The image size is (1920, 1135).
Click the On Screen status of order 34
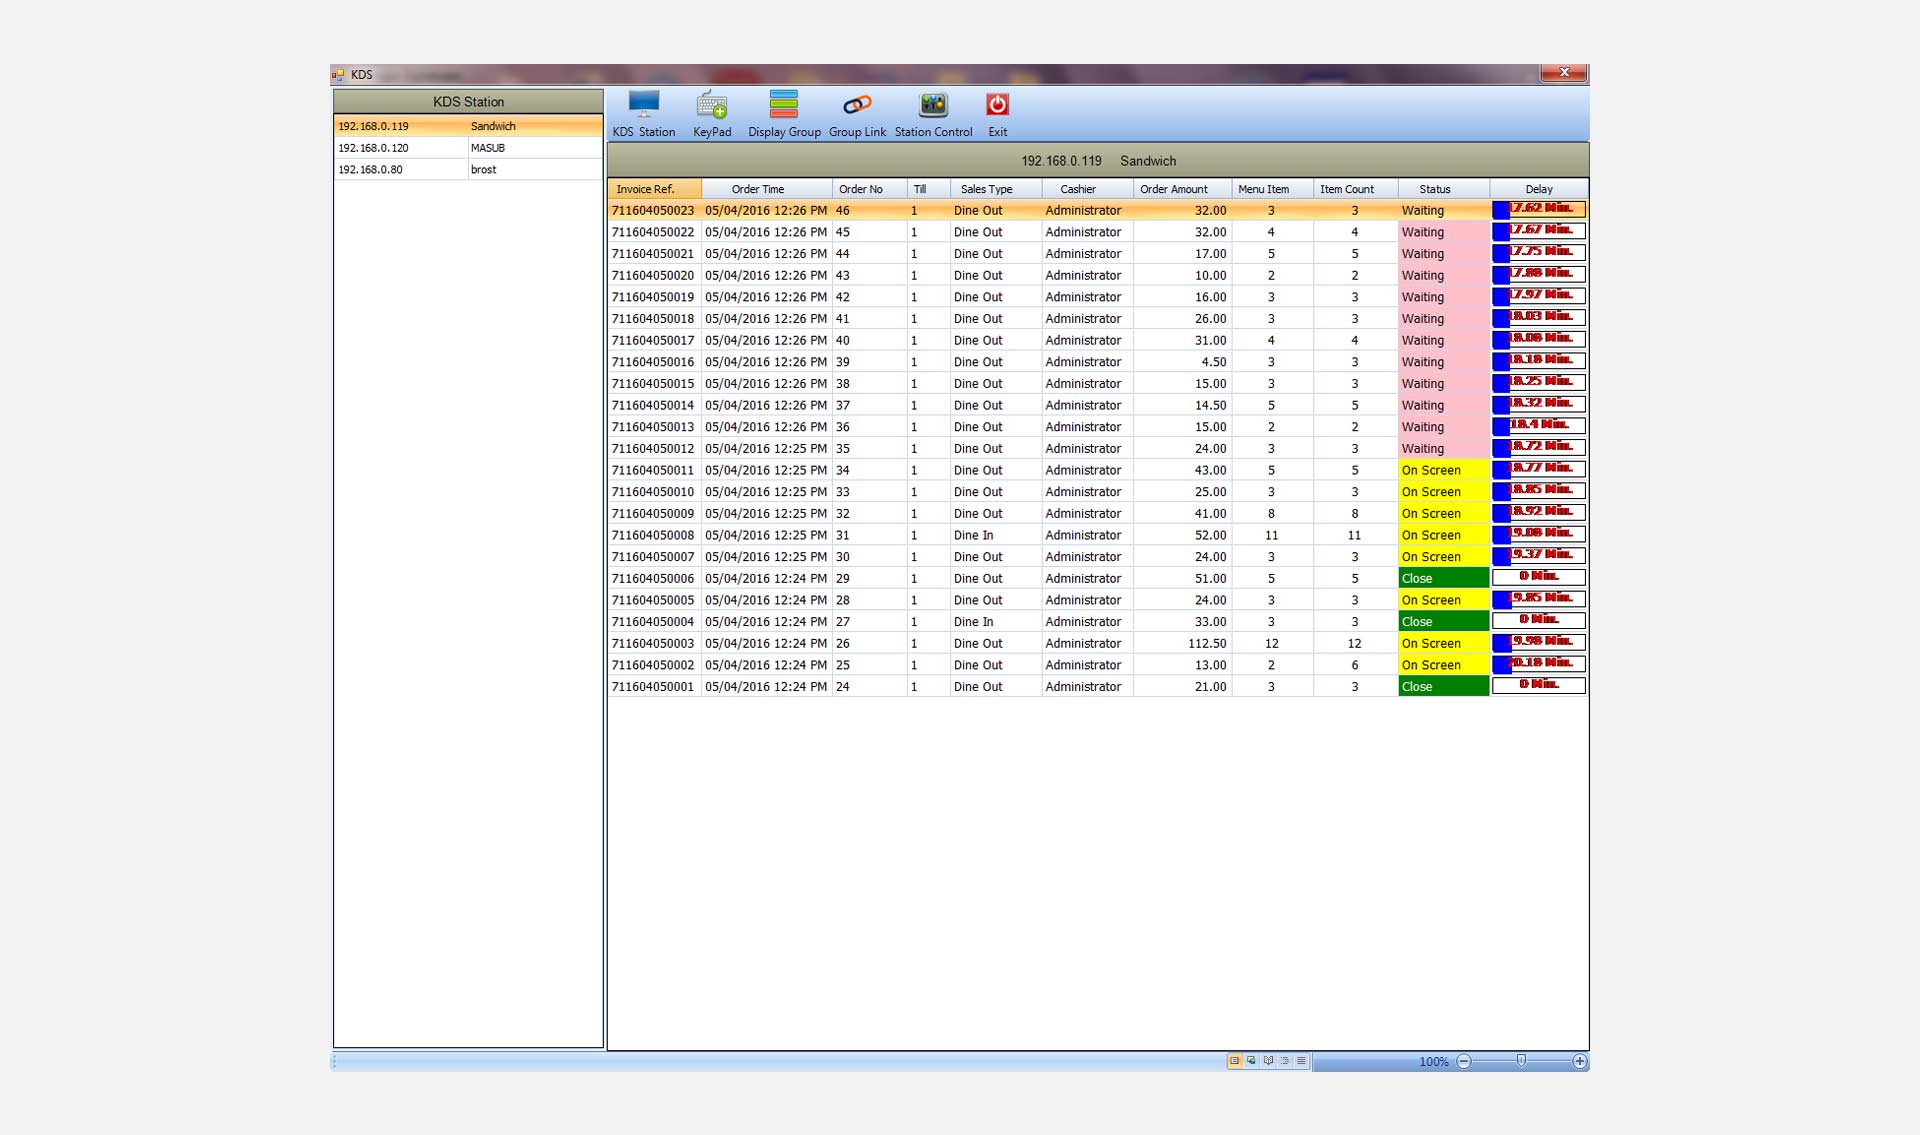[1443, 470]
